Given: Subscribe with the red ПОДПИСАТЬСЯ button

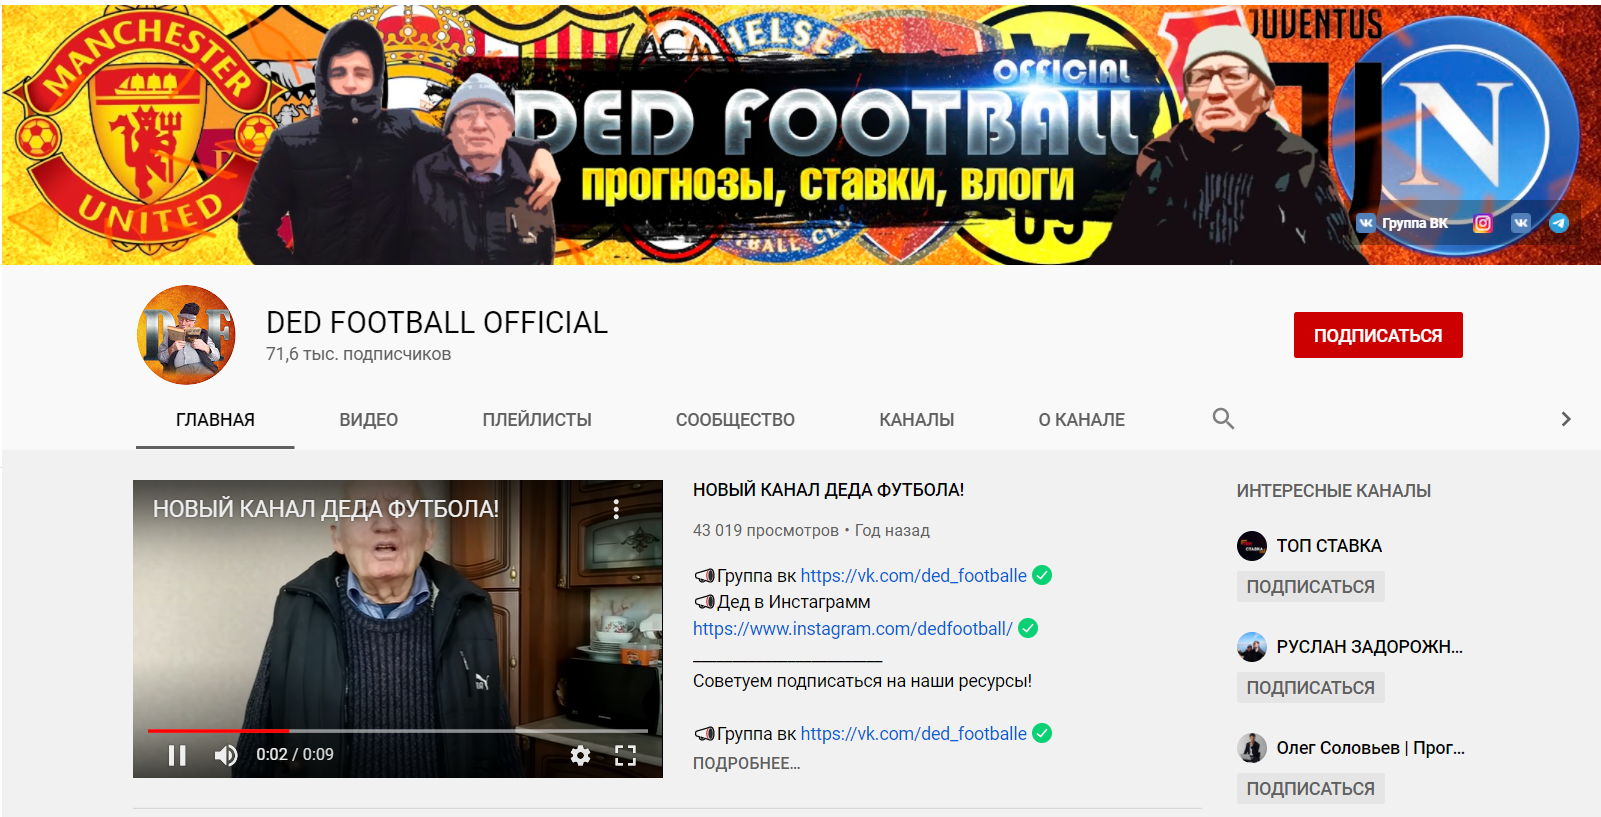Looking at the screenshot, I should (x=1378, y=335).
